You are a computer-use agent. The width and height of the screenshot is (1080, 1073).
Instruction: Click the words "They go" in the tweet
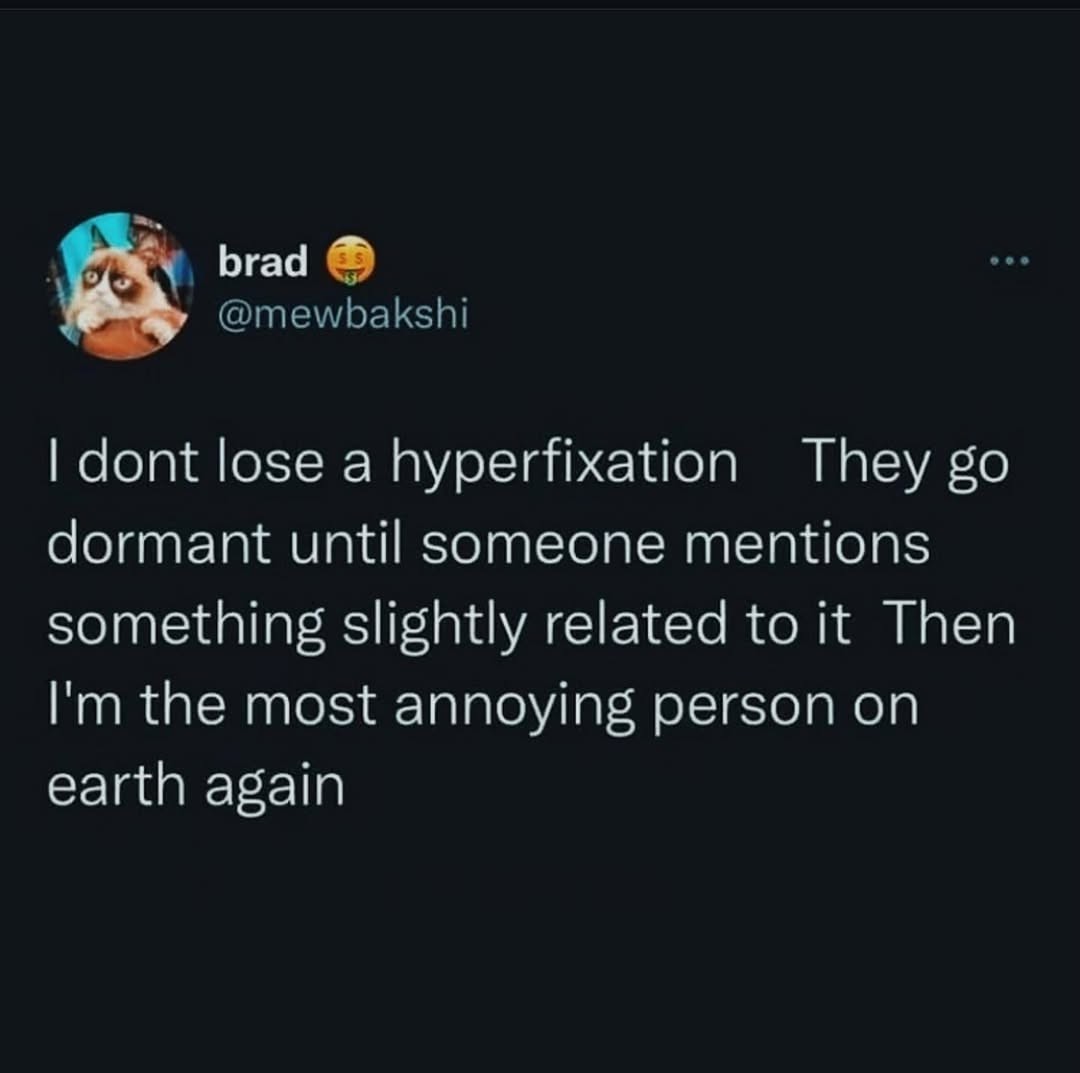point(905,465)
